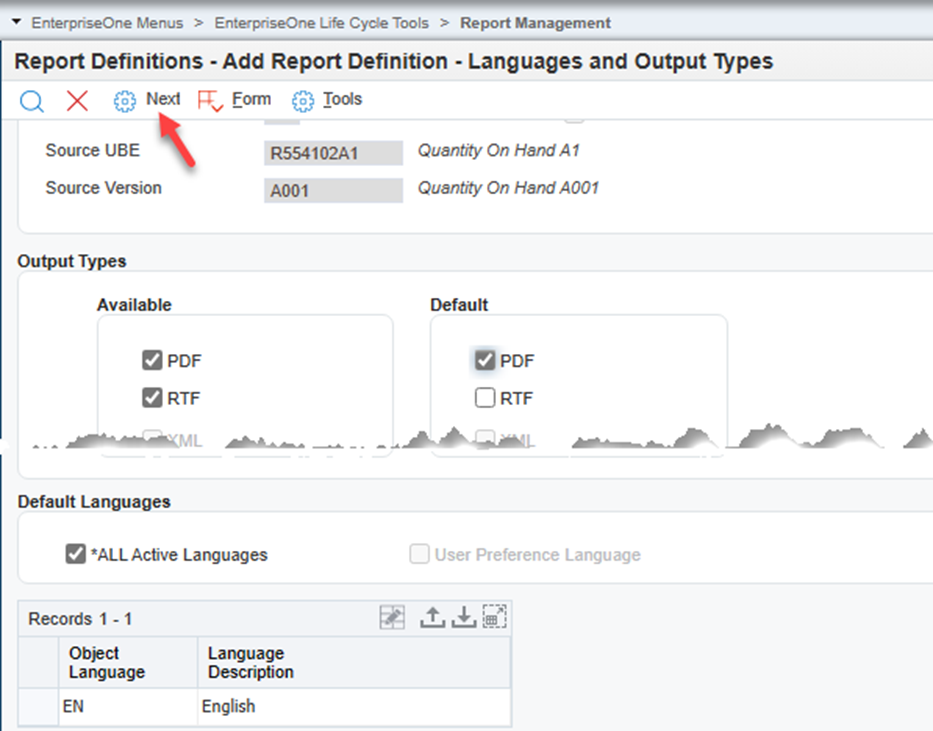Click the Language Description column header
Image resolution: width=933 pixels, height=731 pixels.
(354, 662)
